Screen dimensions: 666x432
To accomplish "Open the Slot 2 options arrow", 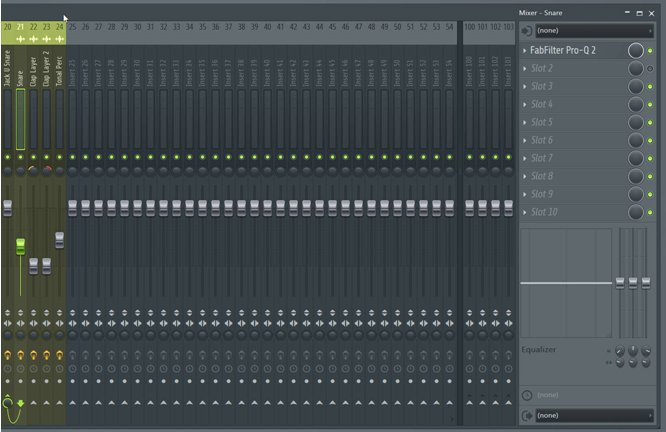I will (x=525, y=68).
